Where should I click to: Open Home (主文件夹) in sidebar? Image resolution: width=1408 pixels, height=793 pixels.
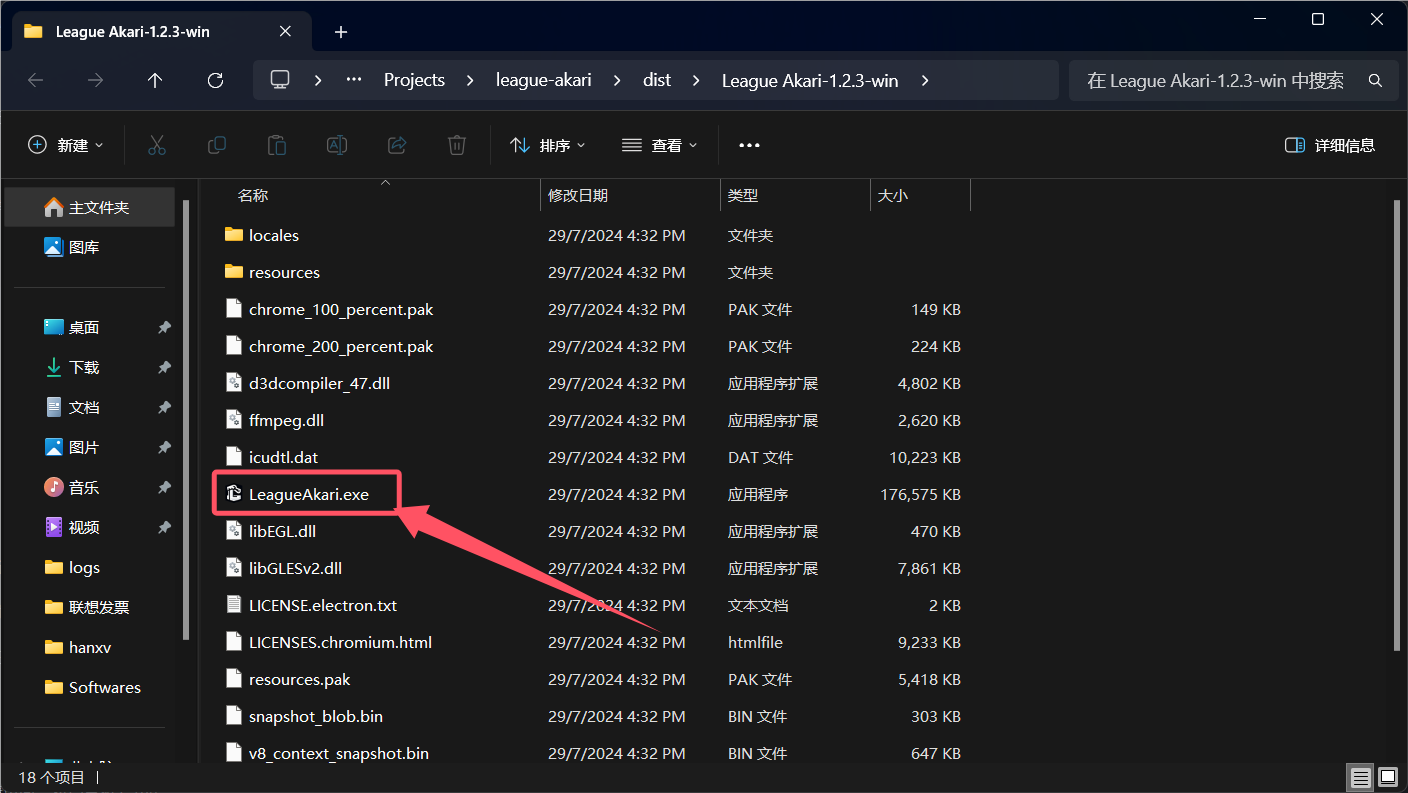[90, 207]
